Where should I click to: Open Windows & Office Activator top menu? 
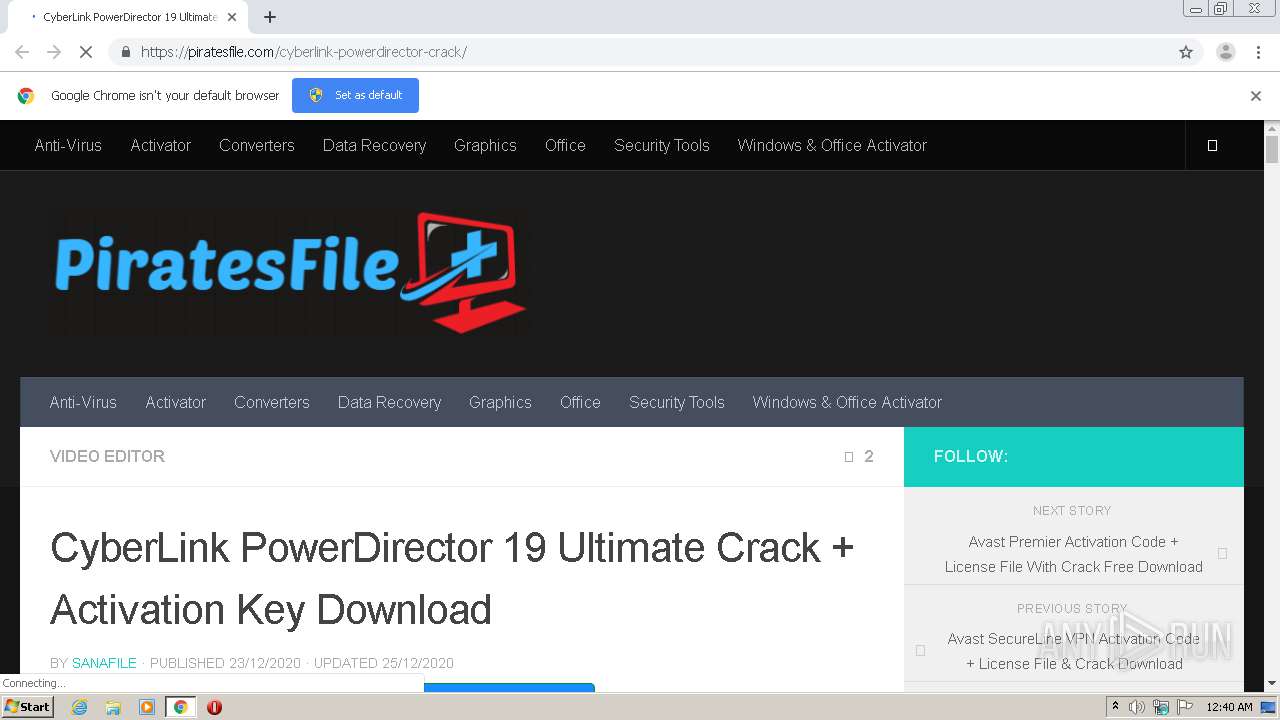pos(832,145)
